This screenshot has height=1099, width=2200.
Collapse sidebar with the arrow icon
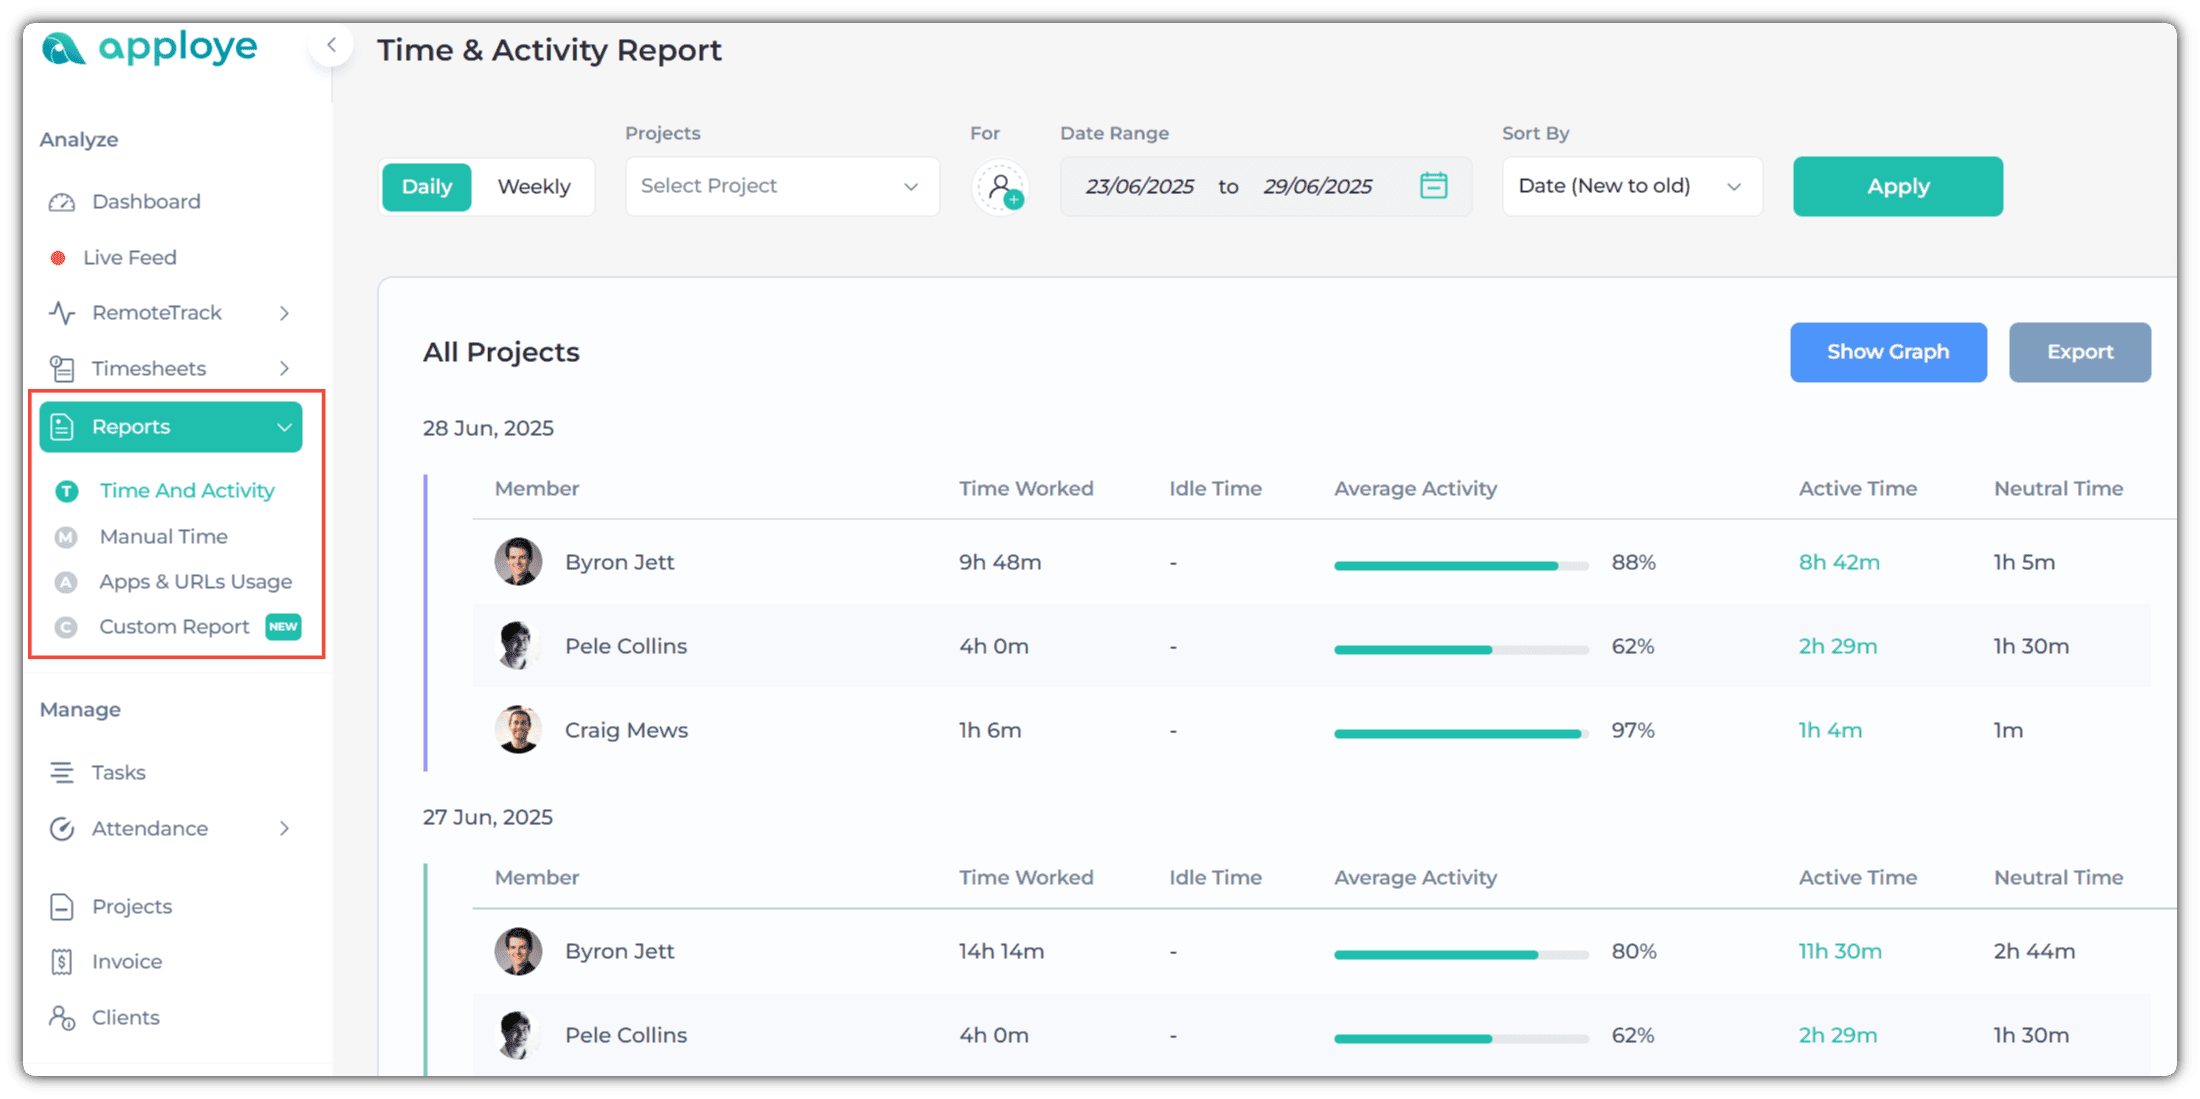[x=331, y=45]
